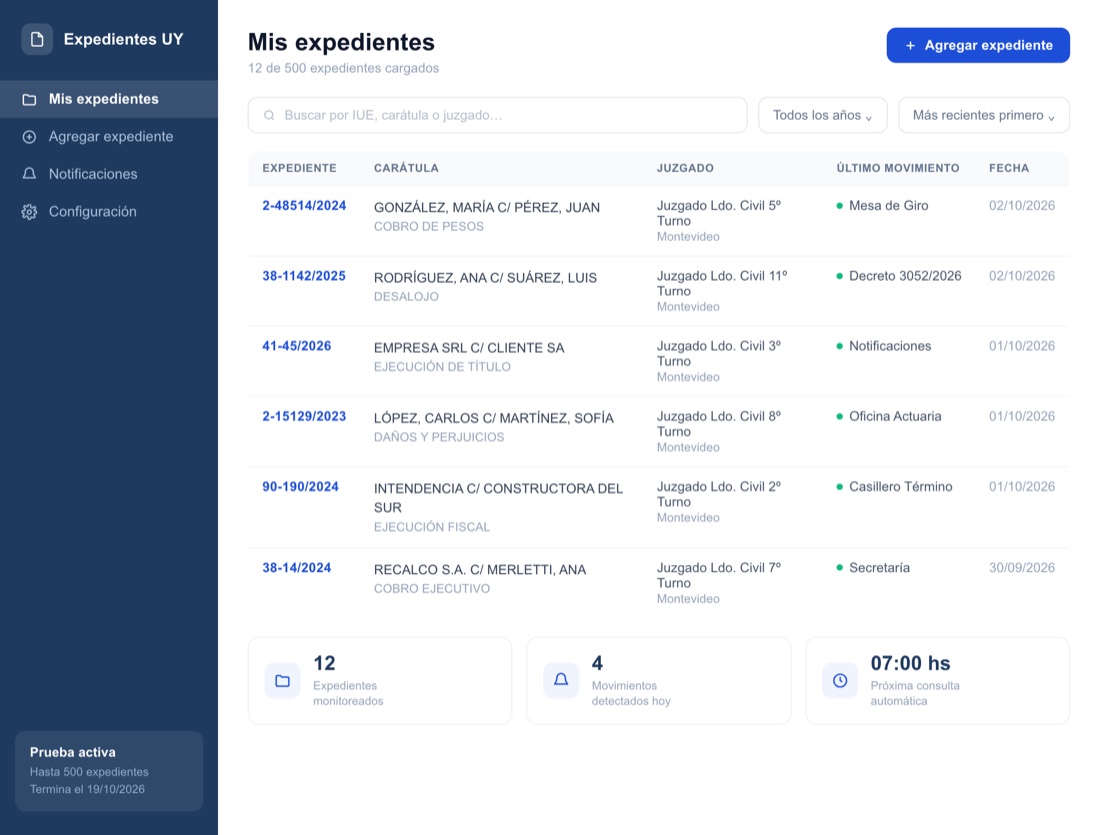
Task: Sort by the FECHA column header
Action: pyautogui.click(x=1009, y=168)
